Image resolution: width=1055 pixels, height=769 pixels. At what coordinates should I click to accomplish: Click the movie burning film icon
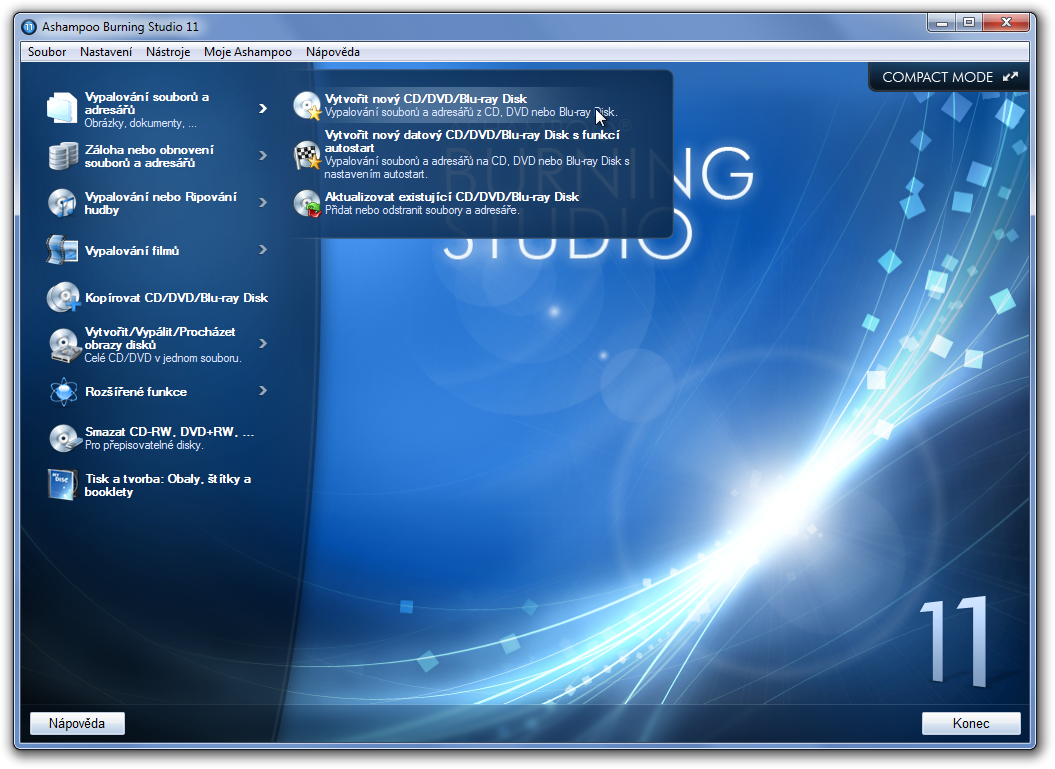[63, 250]
